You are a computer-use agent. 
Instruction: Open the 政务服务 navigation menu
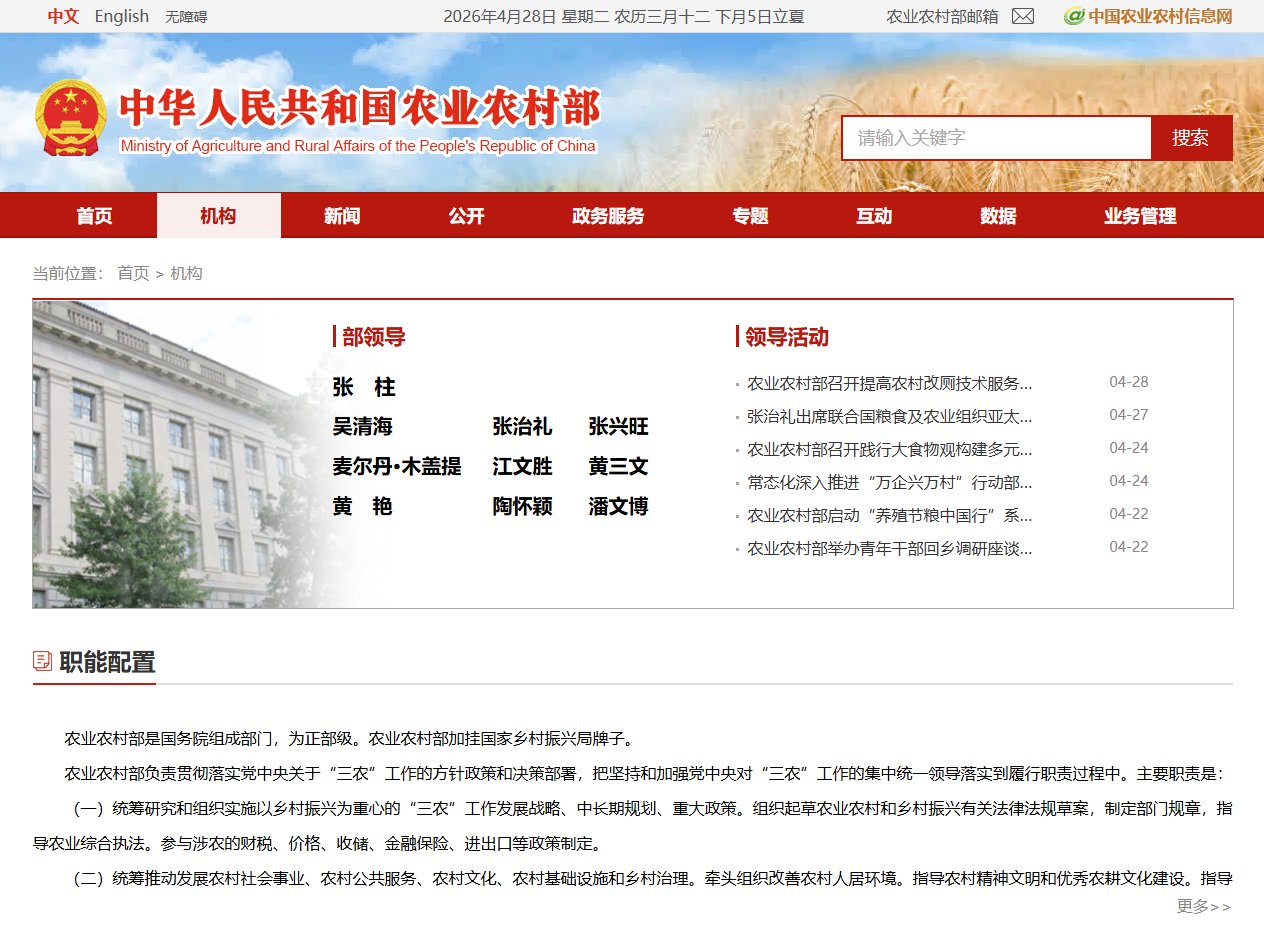tap(608, 215)
